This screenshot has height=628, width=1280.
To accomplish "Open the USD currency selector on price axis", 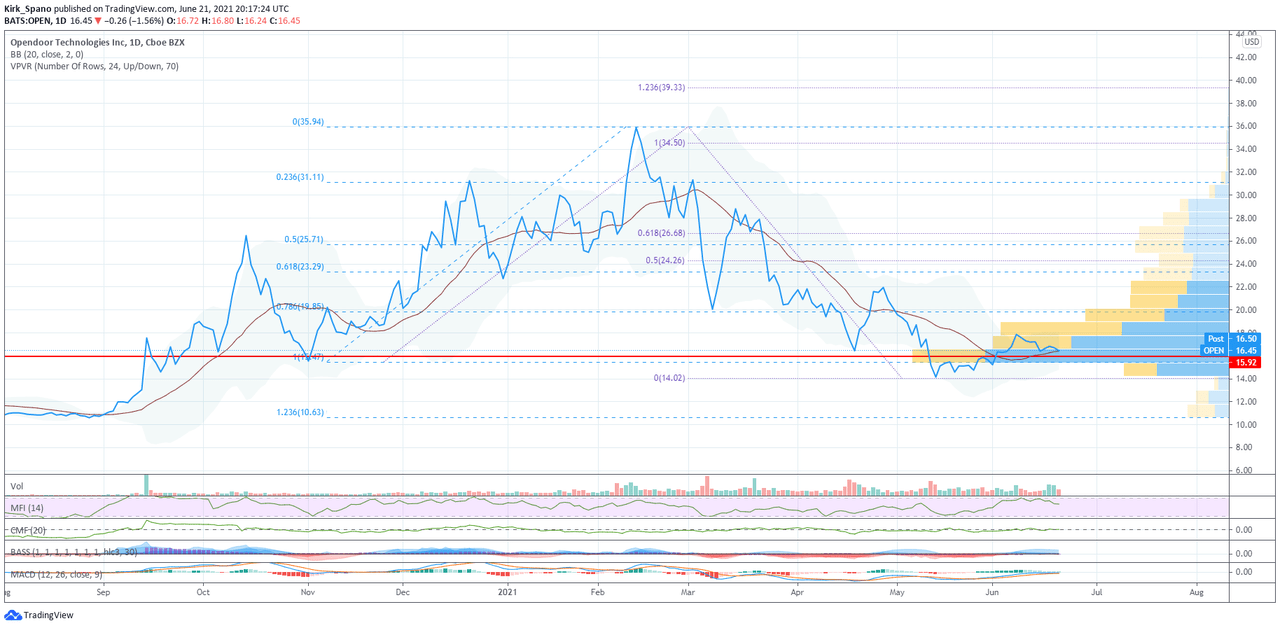I will [x=1251, y=42].
